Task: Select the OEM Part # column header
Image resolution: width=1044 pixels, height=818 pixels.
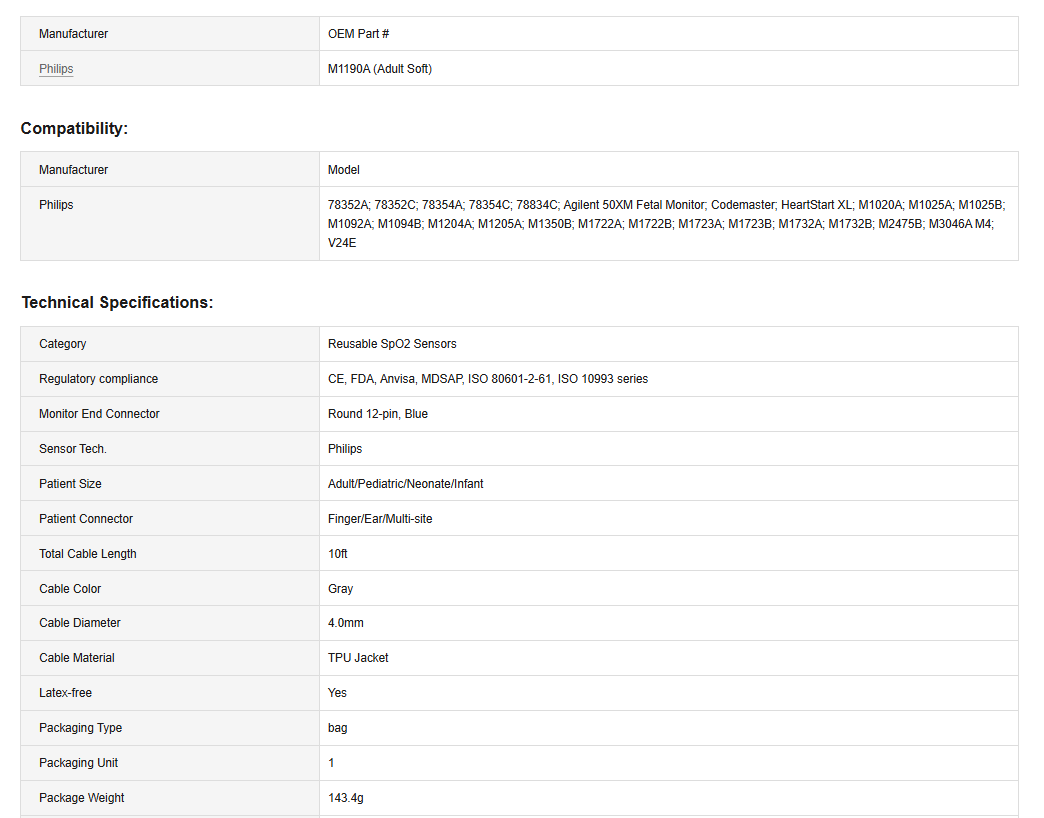Action: (x=358, y=34)
